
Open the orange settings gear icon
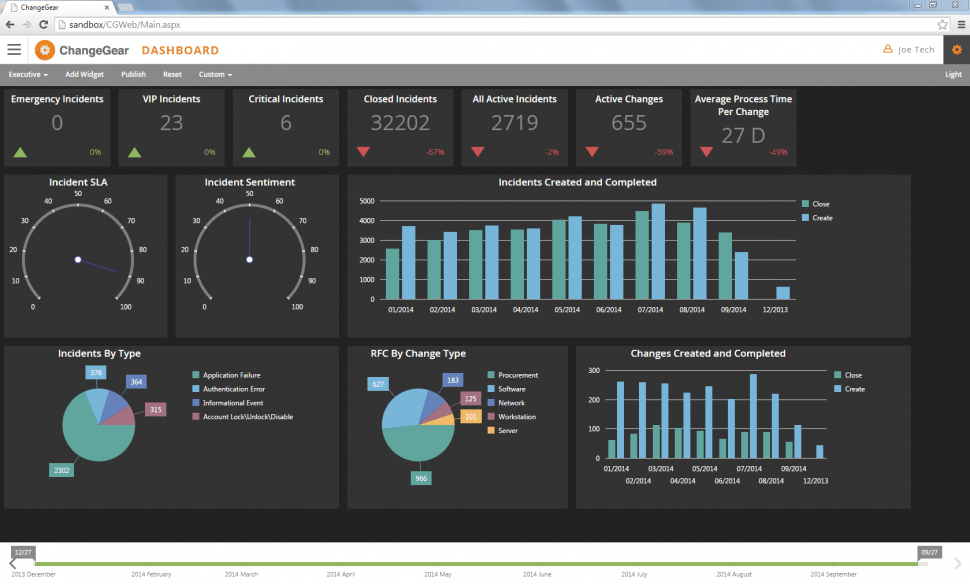pyautogui.click(x=956, y=49)
